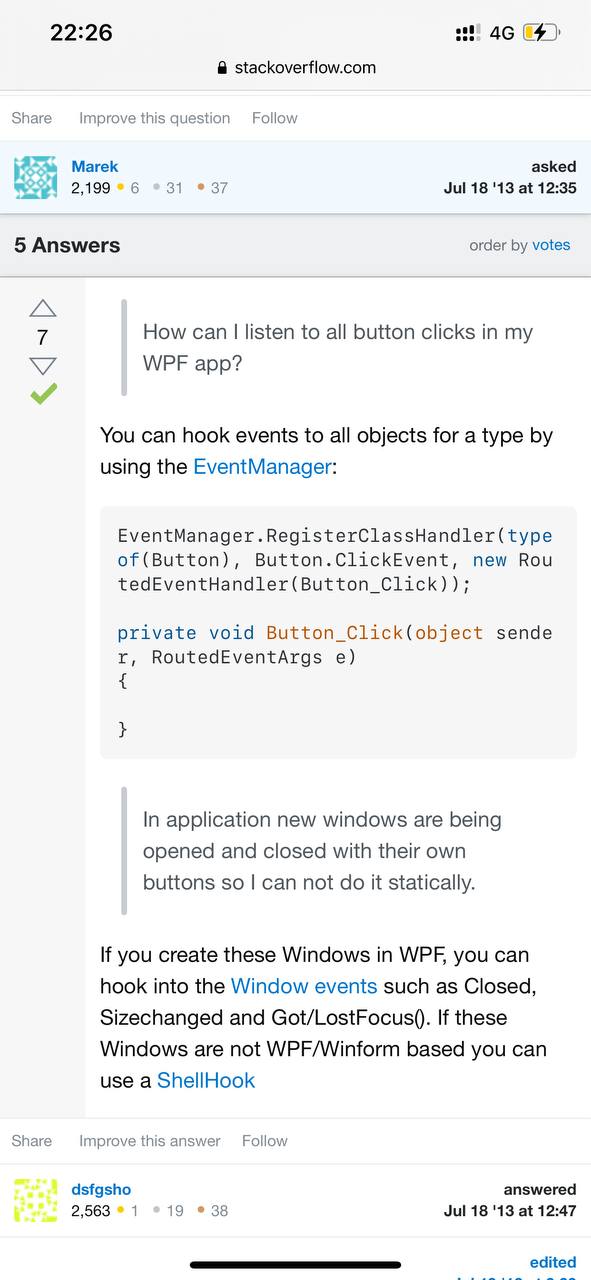Open the edited revision history link
591x1280 pixels.
(553, 1262)
